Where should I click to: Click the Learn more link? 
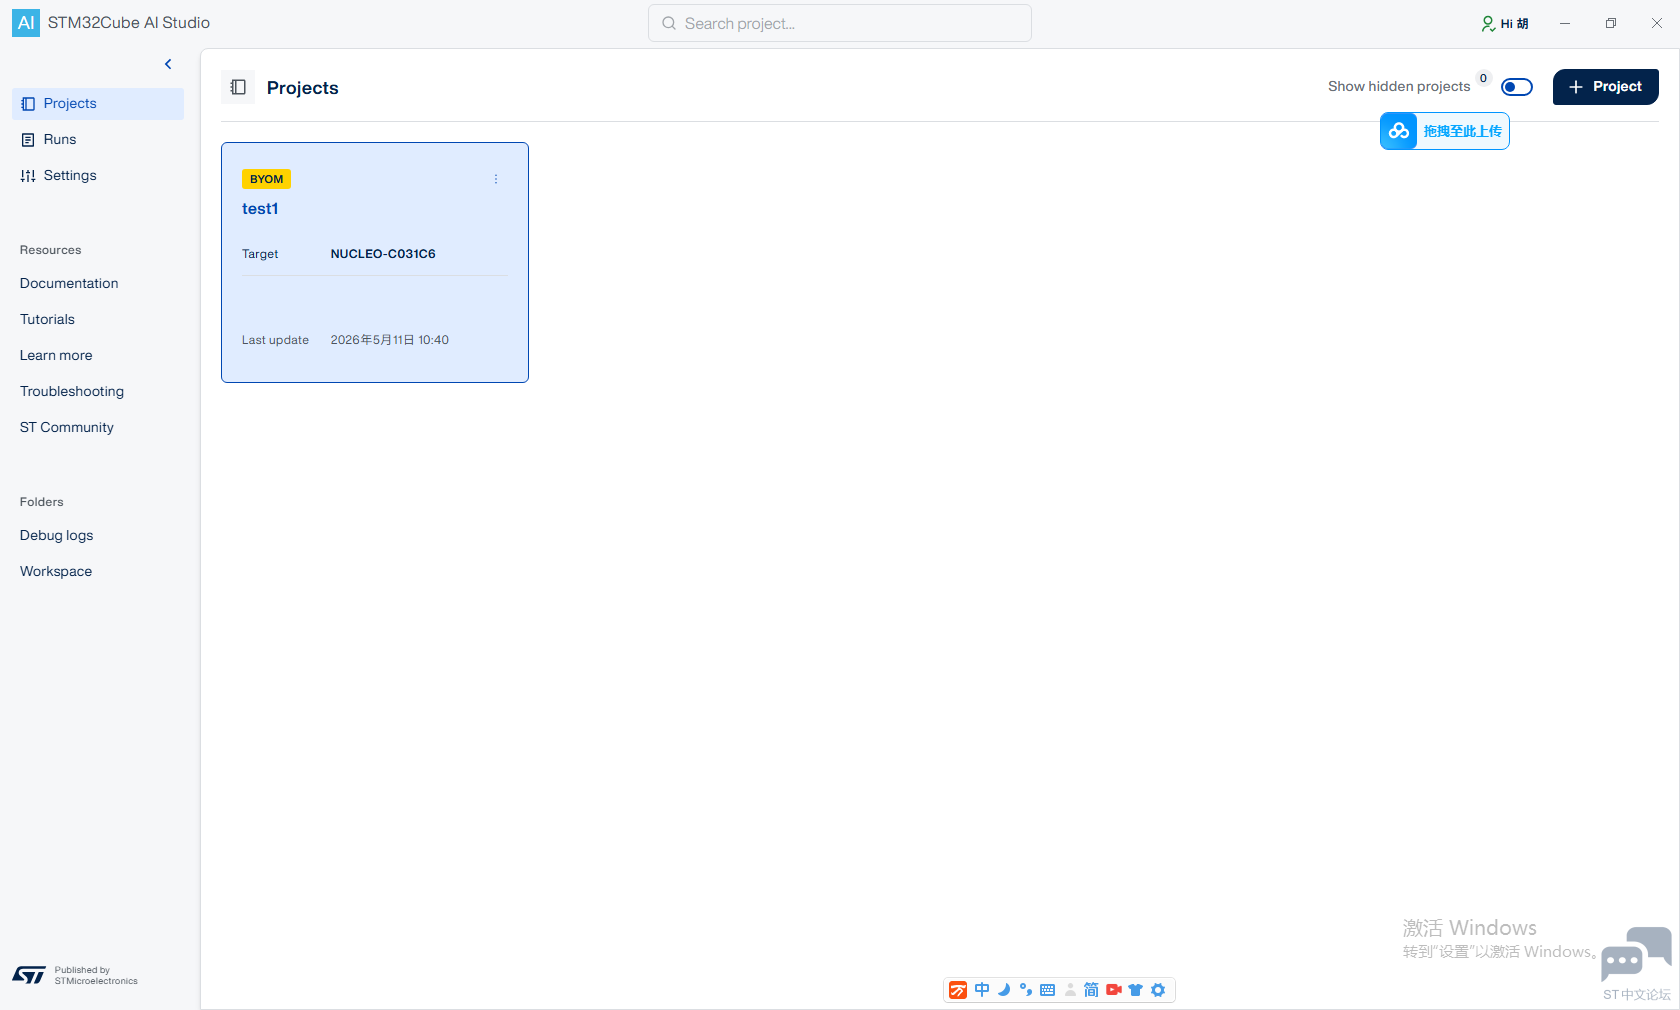click(x=56, y=356)
